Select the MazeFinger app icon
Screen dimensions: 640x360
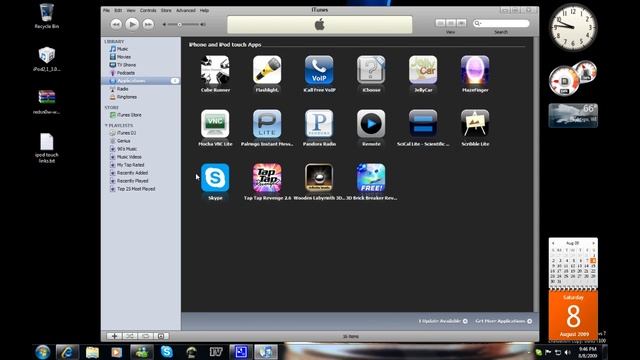475,70
